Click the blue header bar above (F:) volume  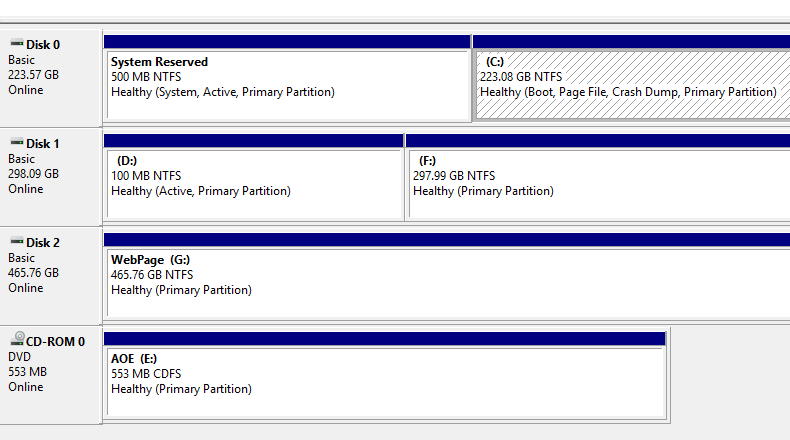pos(597,141)
